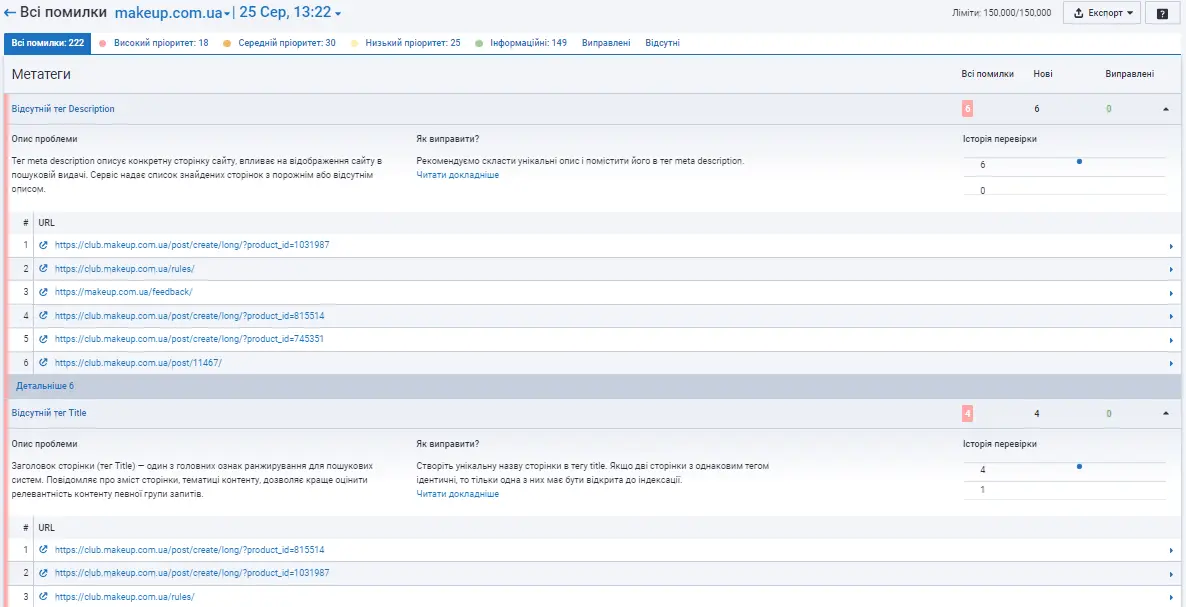
Task: Open external link icon for rules/ in Title list
Action: (43, 596)
